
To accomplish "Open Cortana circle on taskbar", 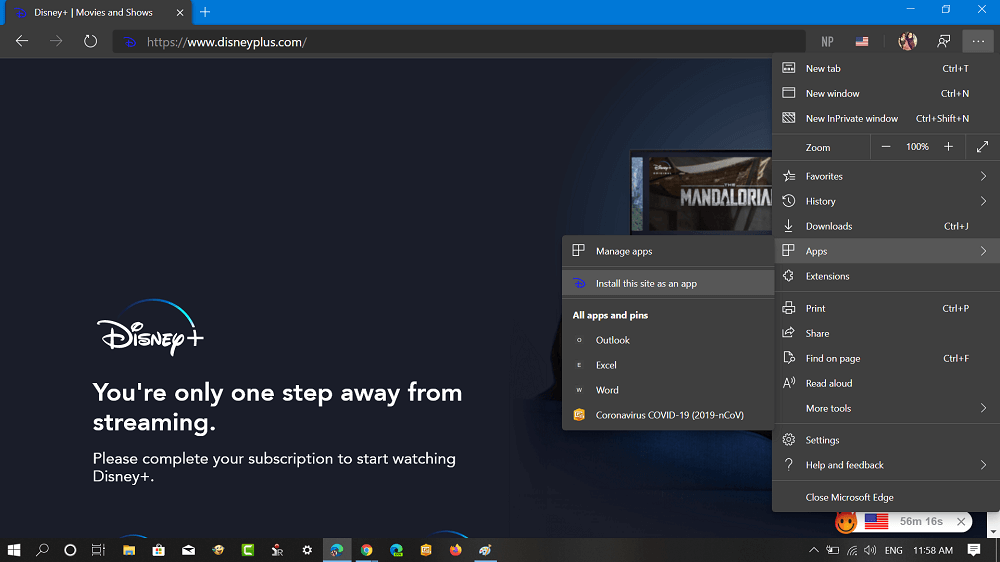I will 70,550.
